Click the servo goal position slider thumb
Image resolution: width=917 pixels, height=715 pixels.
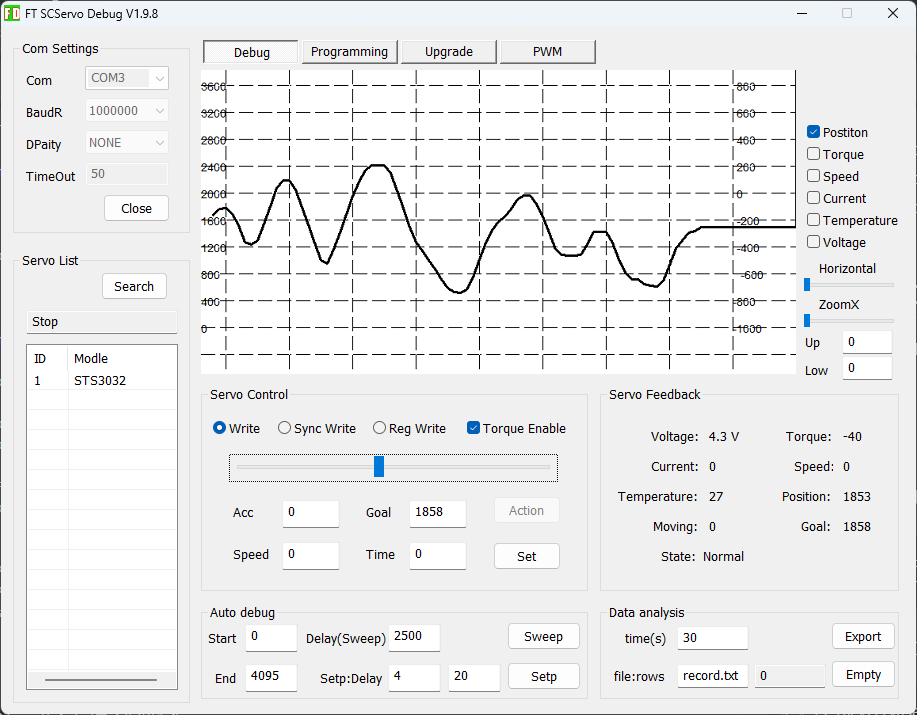[x=379, y=467]
